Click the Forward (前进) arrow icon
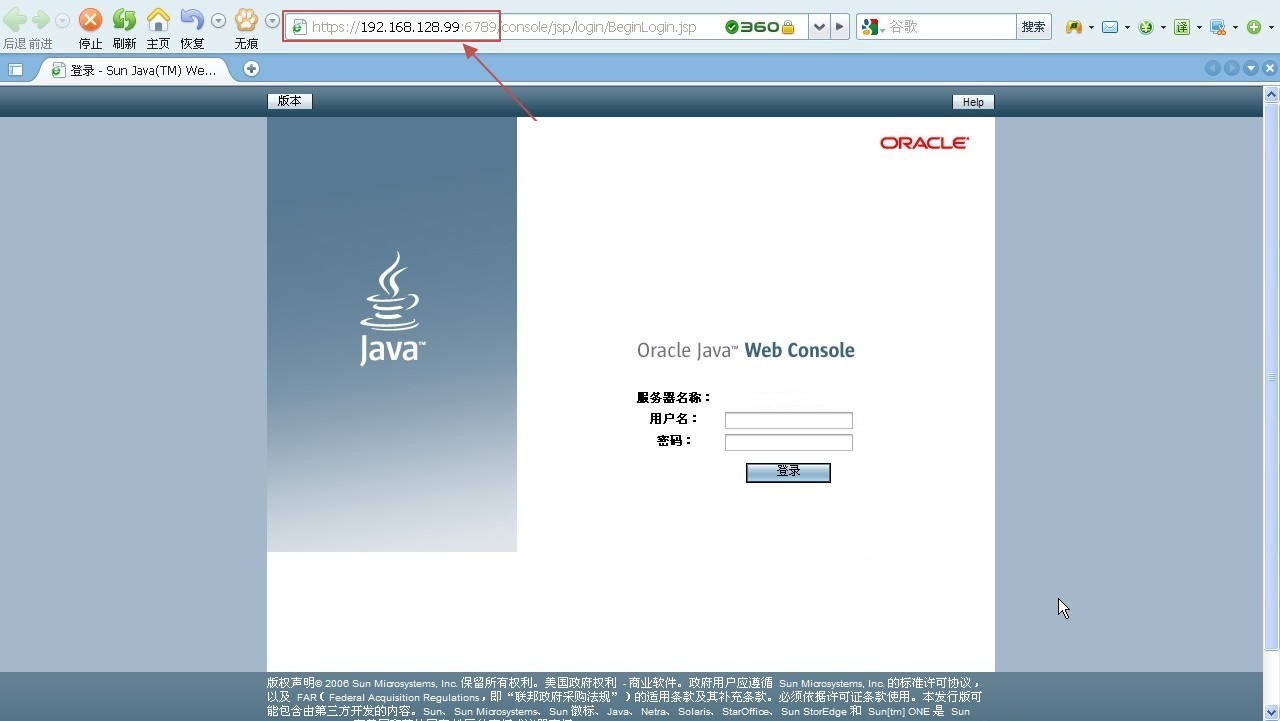The width and height of the screenshot is (1280, 721). pyautogui.click(x=40, y=20)
